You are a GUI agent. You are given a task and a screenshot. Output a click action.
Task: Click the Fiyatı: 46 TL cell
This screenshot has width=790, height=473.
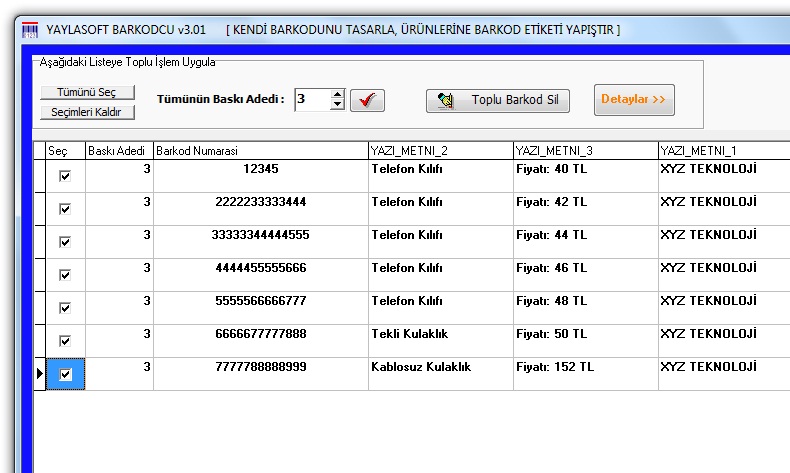[x=586, y=275]
